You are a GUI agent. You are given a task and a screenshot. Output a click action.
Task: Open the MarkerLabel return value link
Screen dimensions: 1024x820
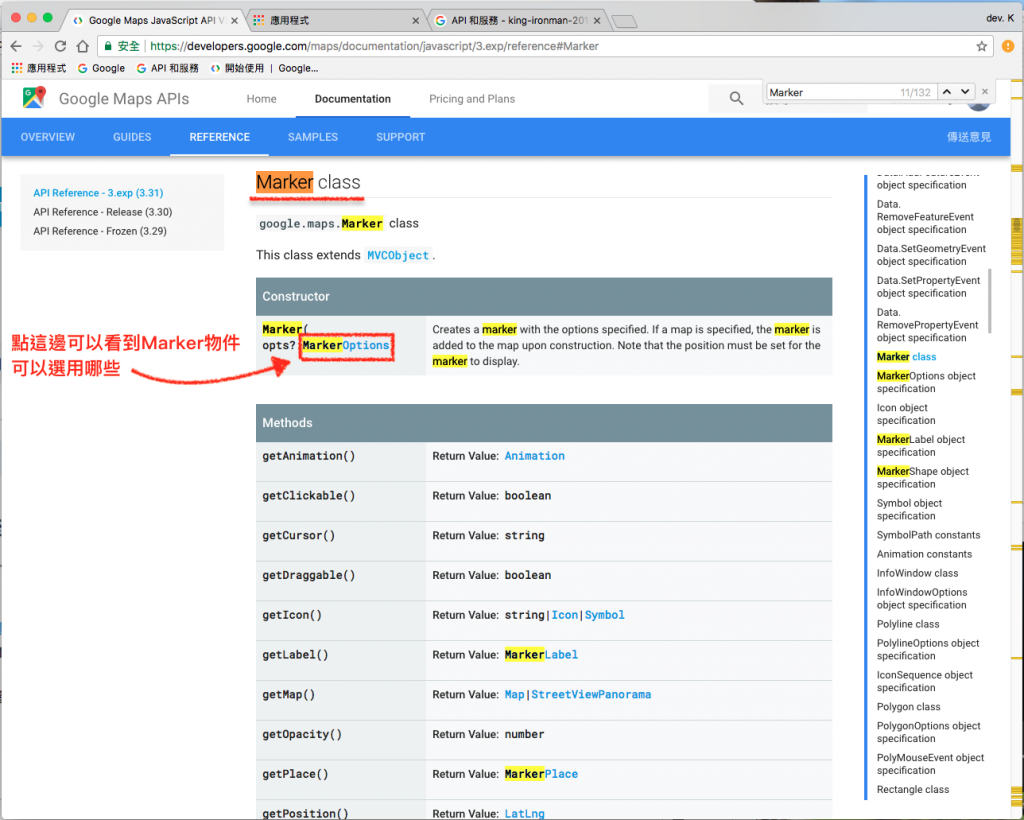coord(541,655)
